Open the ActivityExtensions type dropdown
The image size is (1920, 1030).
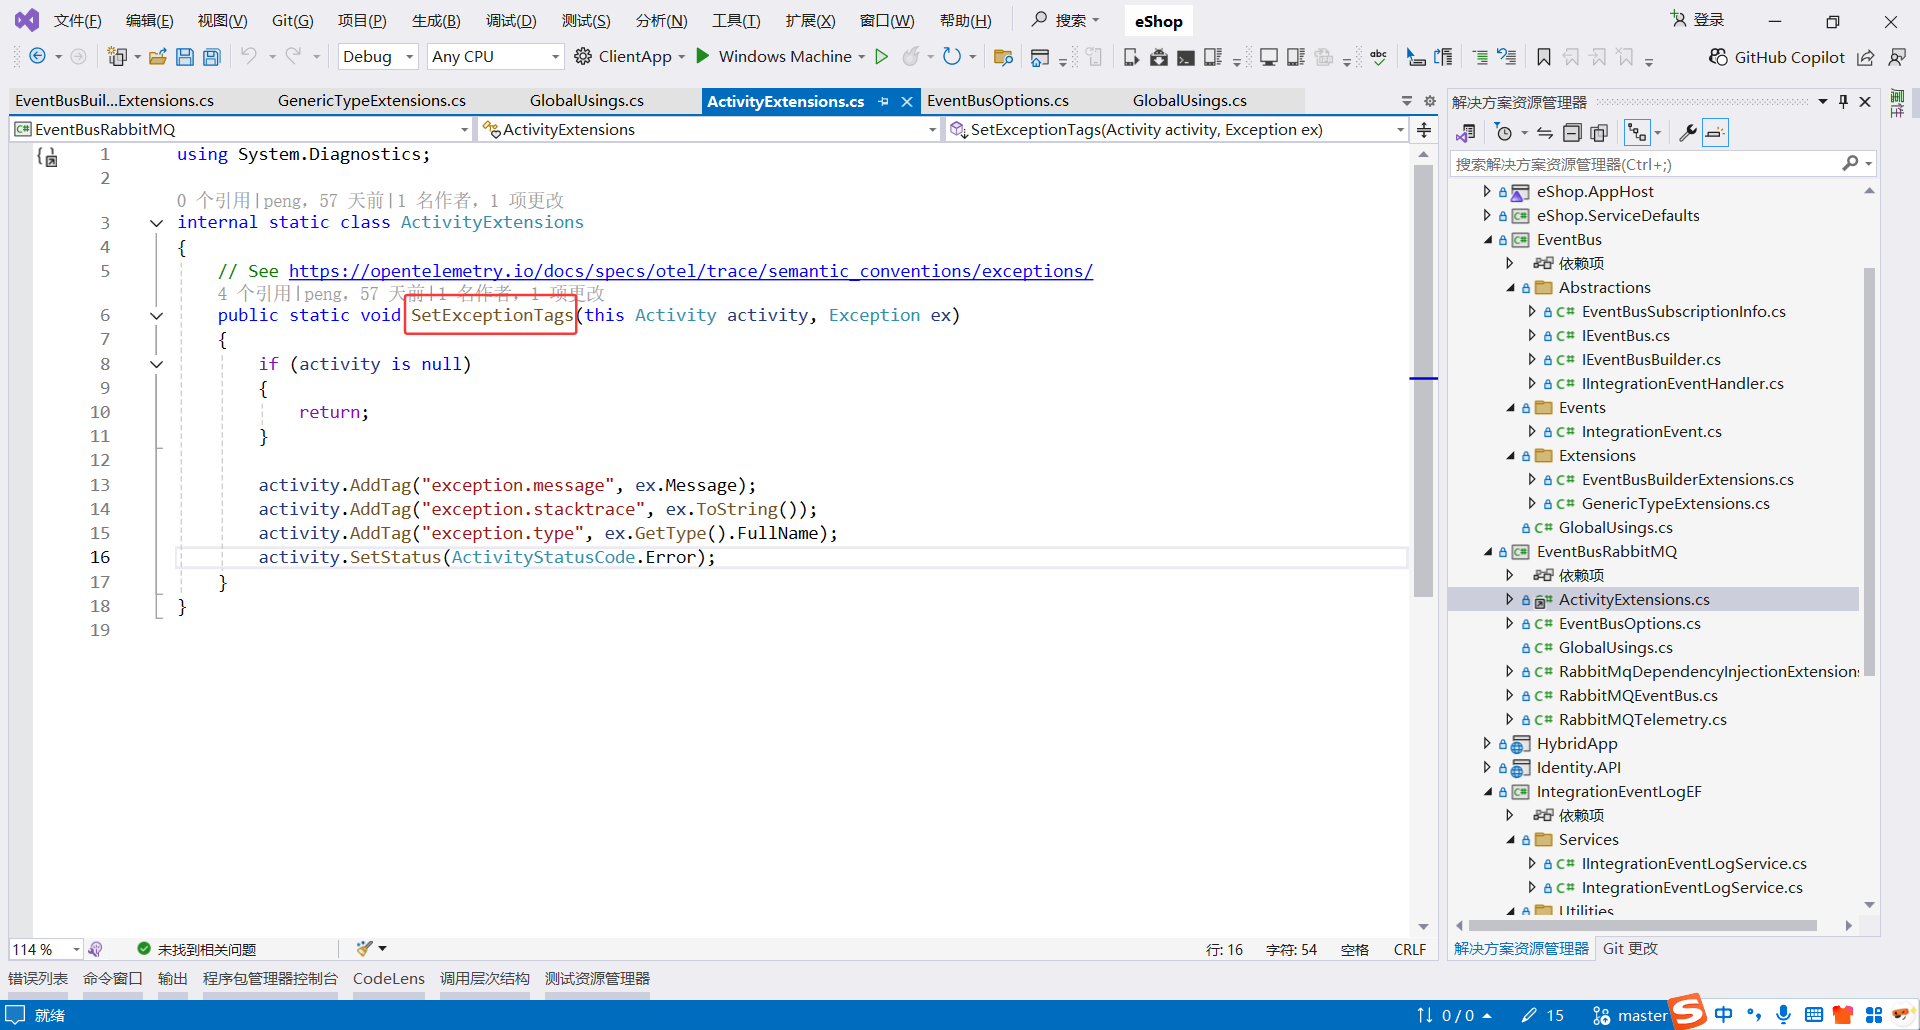[x=709, y=129]
